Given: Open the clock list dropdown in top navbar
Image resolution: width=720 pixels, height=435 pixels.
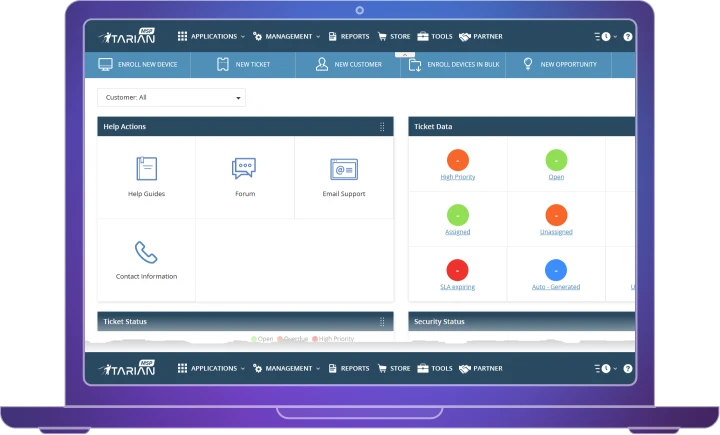Looking at the screenshot, I should 606,36.
